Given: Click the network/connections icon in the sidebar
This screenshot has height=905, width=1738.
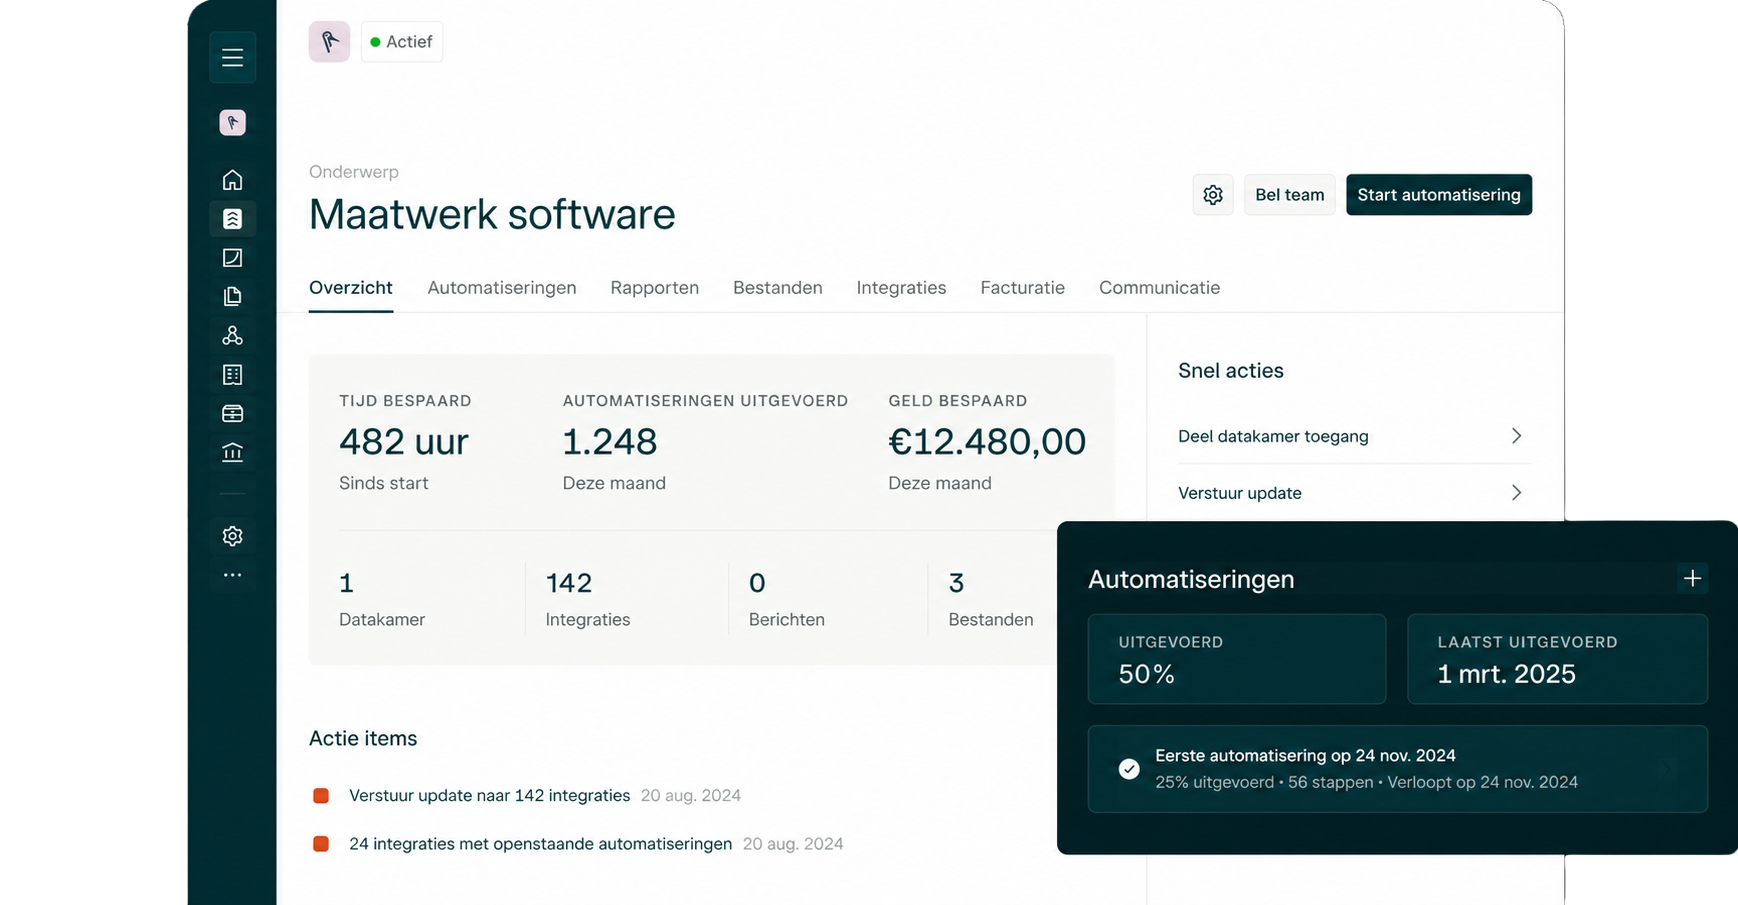Looking at the screenshot, I should [232, 335].
